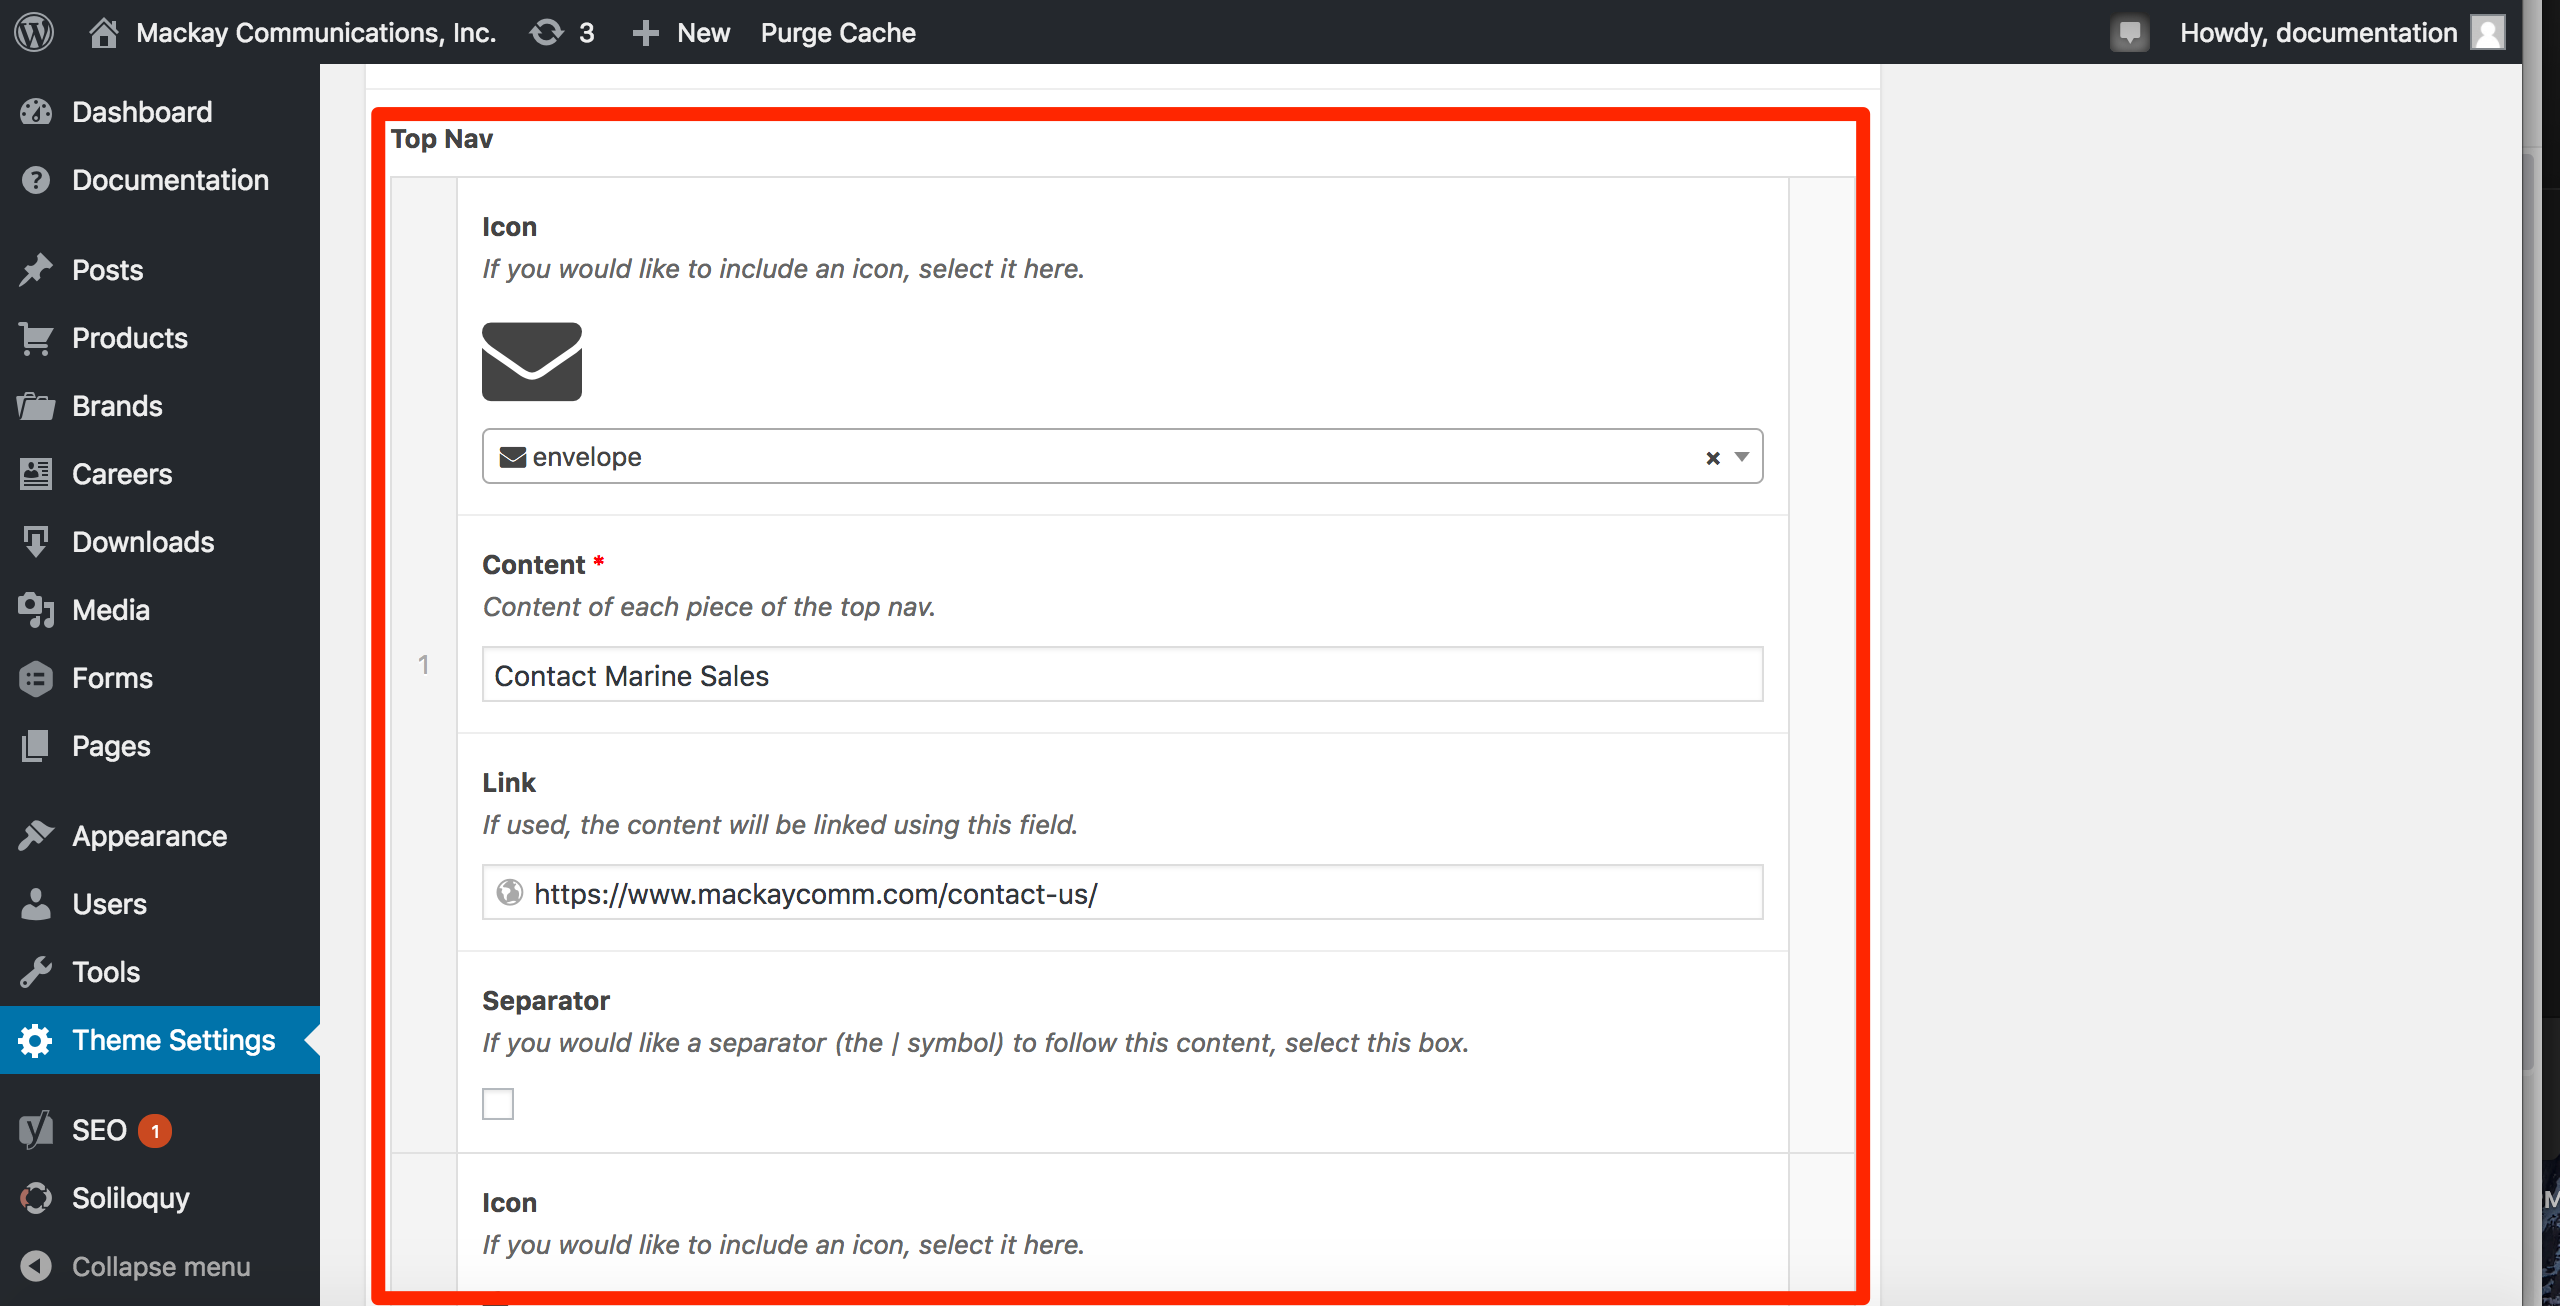Expand the icon dropdown arrow
Viewport: 2560px width, 1306px height.
[1742, 457]
